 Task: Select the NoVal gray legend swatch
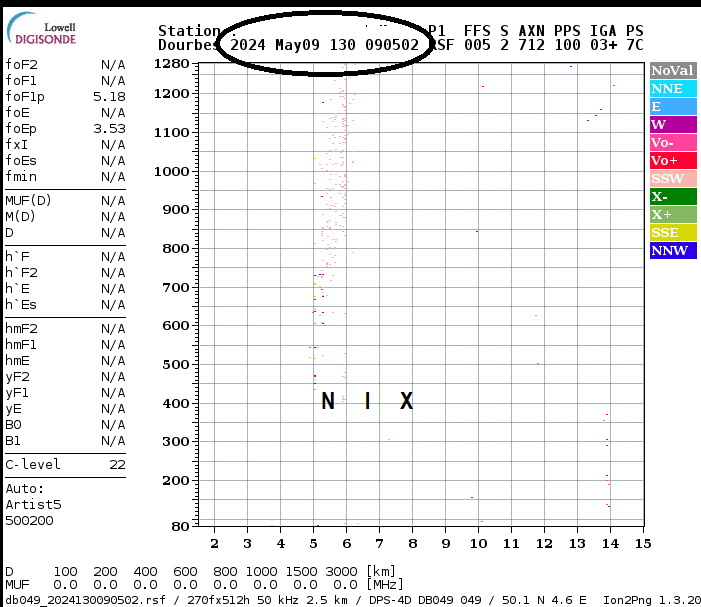point(672,71)
